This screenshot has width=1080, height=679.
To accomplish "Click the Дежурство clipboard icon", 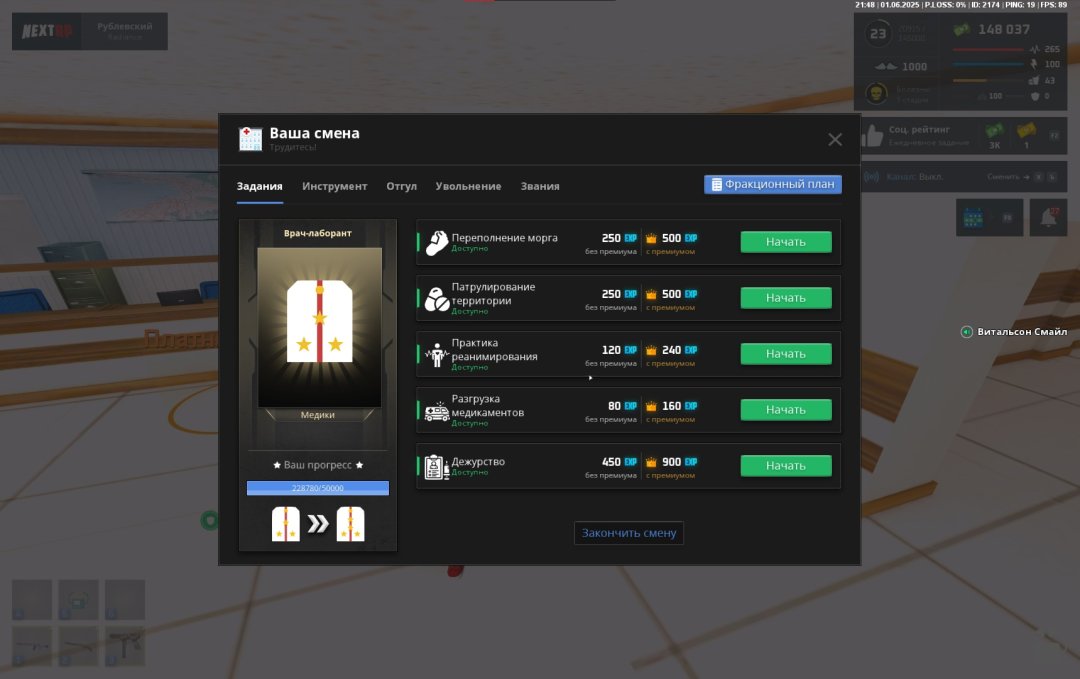I will [x=436, y=467].
